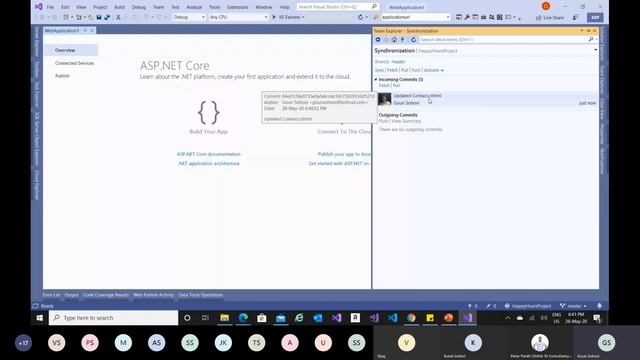Open the Send Feedback icon
The image size is (640, 360).
click(x=575, y=17)
